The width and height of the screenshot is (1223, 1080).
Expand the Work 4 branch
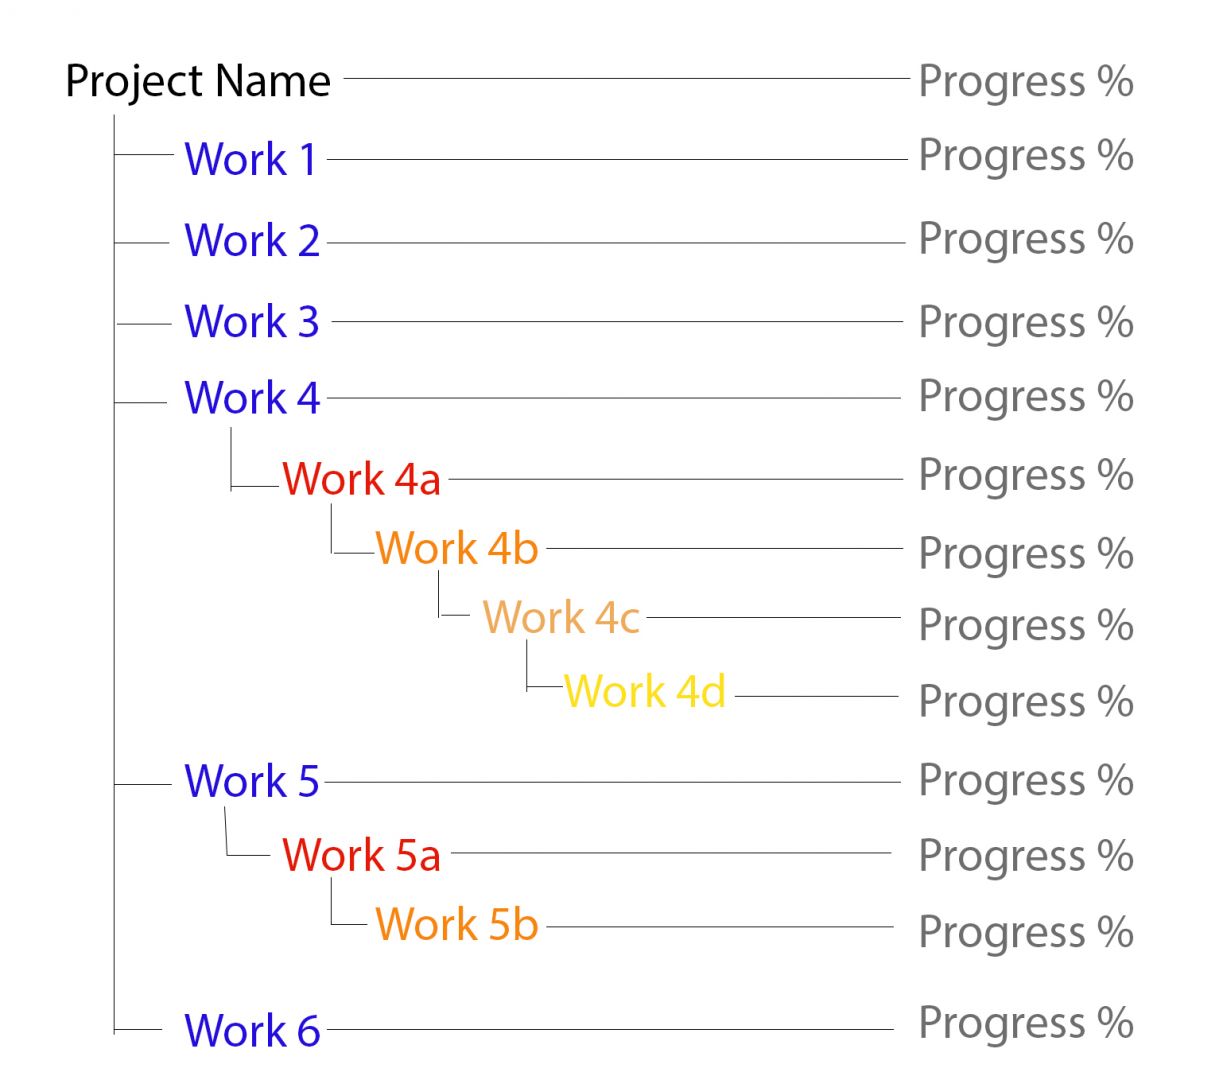pyautogui.click(x=251, y=398)
